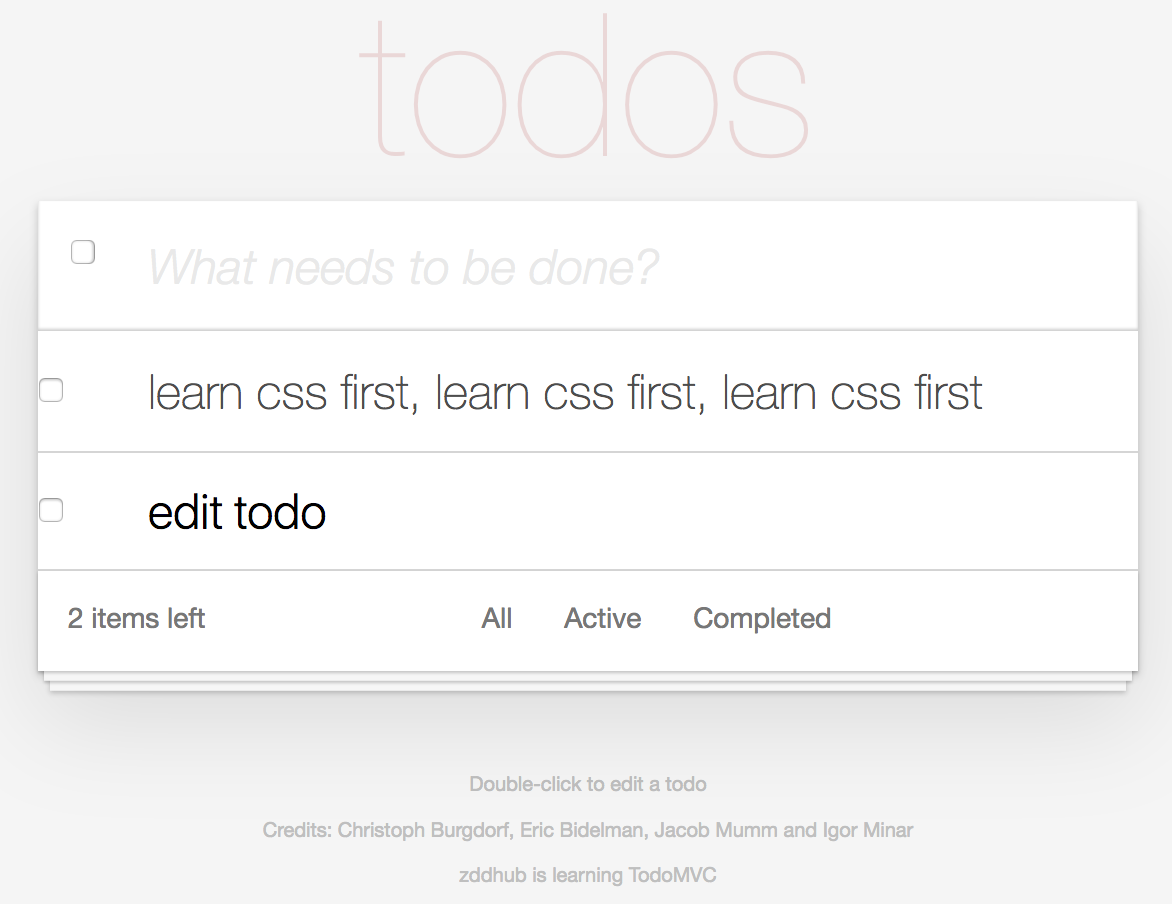
Task: Show only Active todos
Action: click(x=602, y=618)
